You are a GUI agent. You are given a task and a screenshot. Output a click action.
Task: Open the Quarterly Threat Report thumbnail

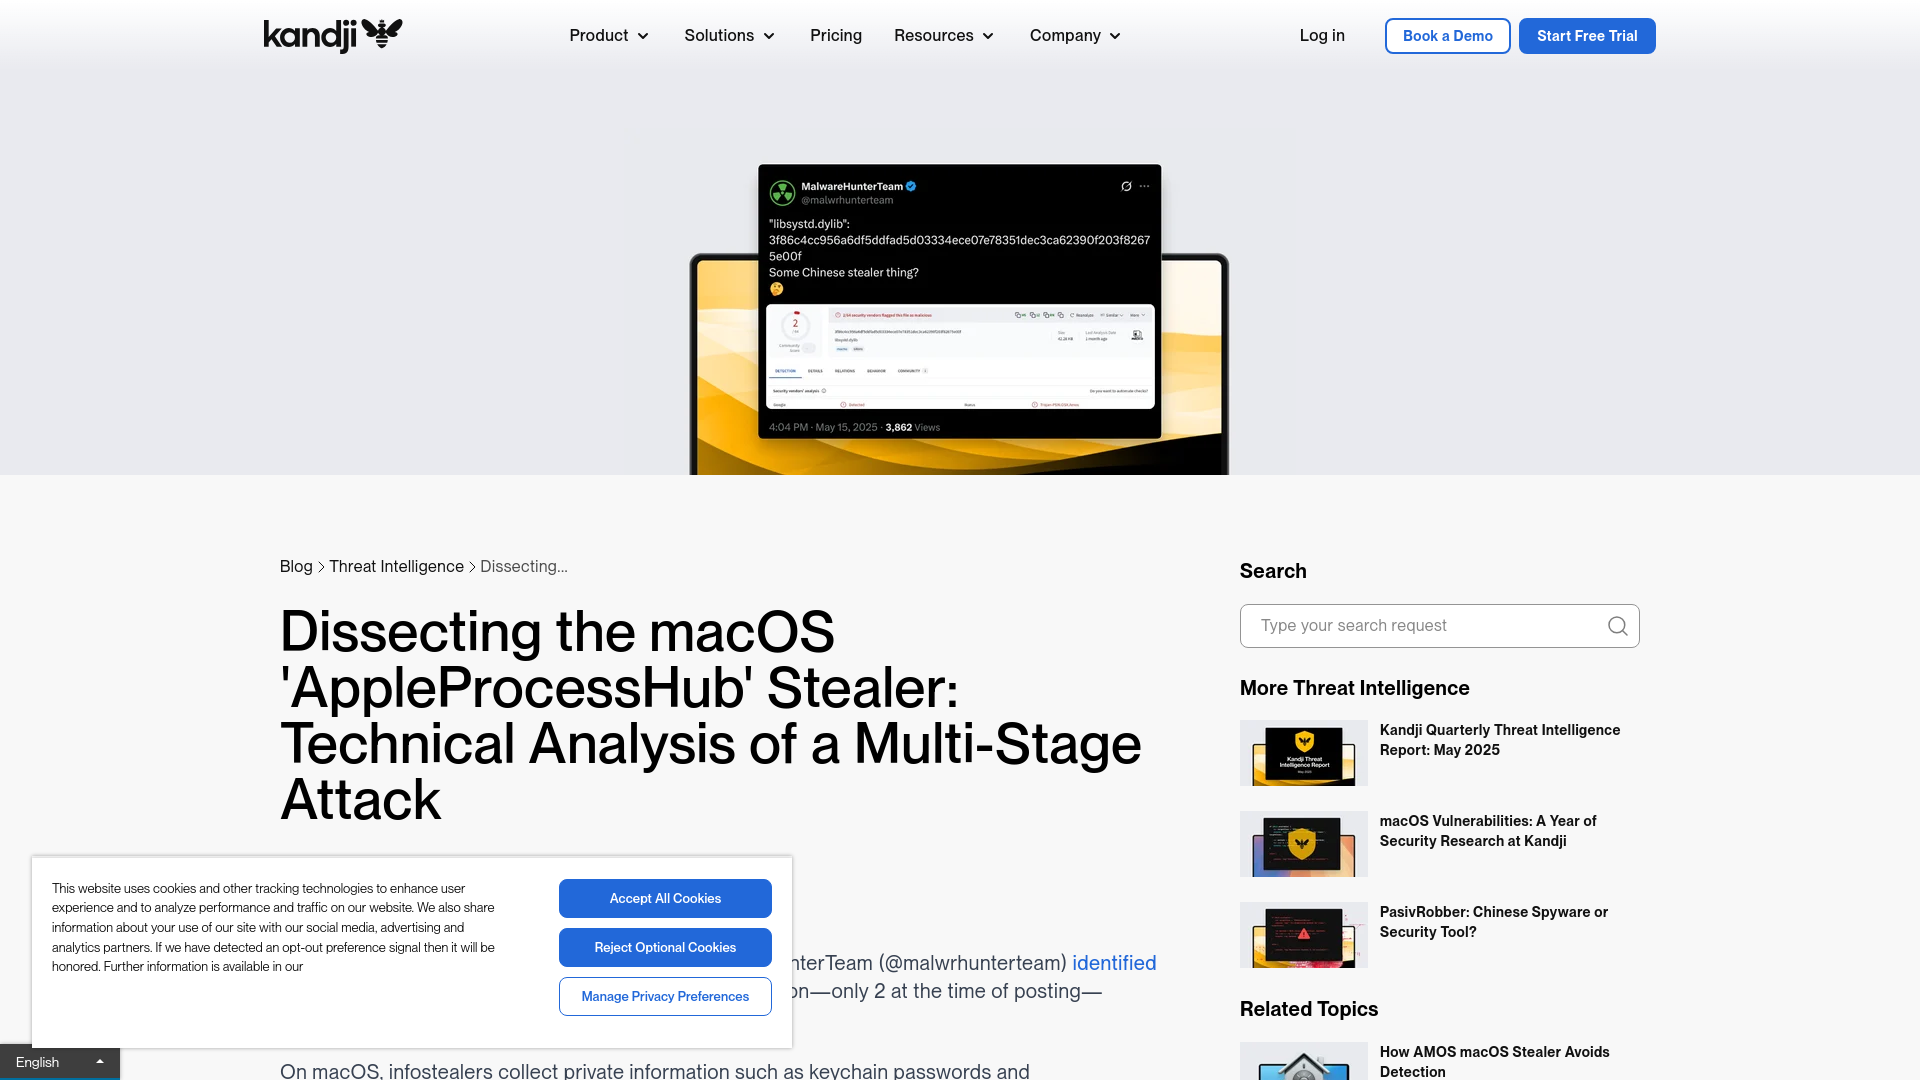1304,753
